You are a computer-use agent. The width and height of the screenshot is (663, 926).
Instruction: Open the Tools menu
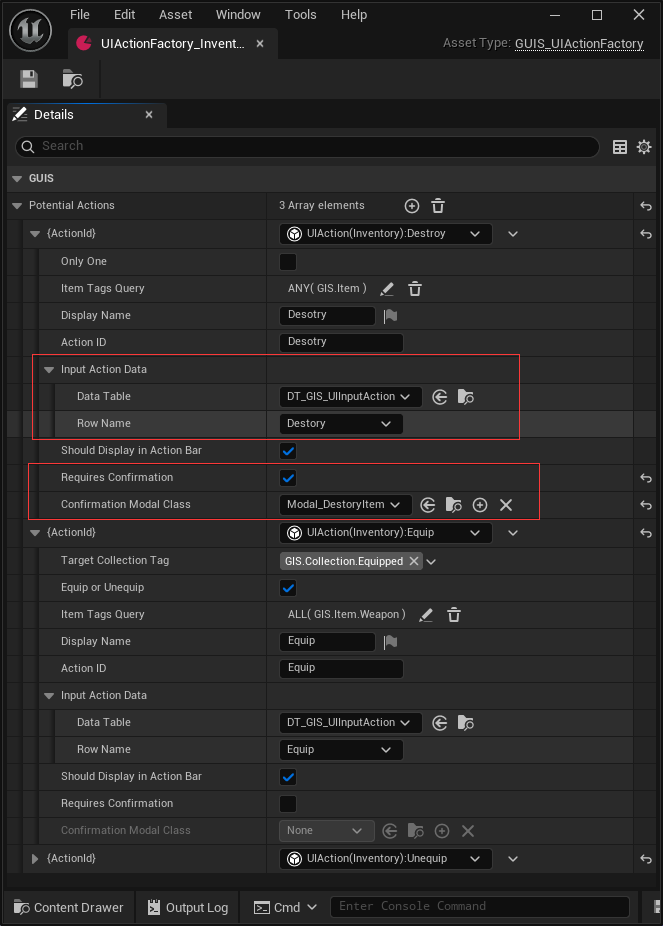coord(301,15)
